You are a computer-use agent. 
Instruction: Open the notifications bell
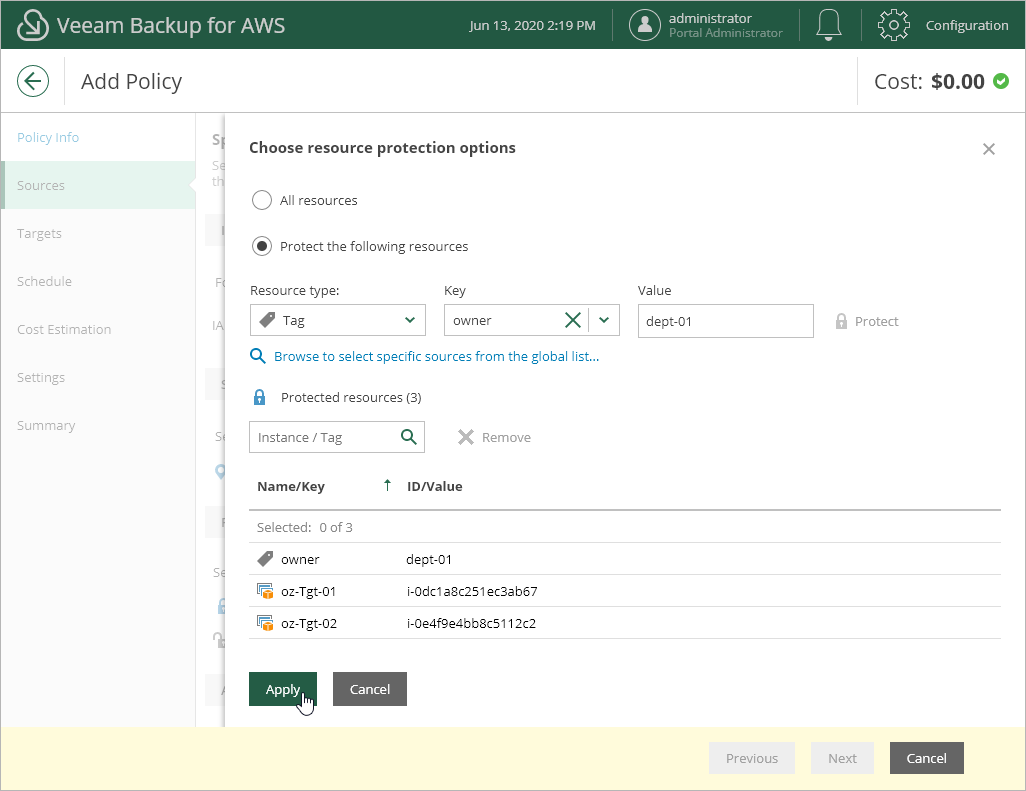[828, 25]
